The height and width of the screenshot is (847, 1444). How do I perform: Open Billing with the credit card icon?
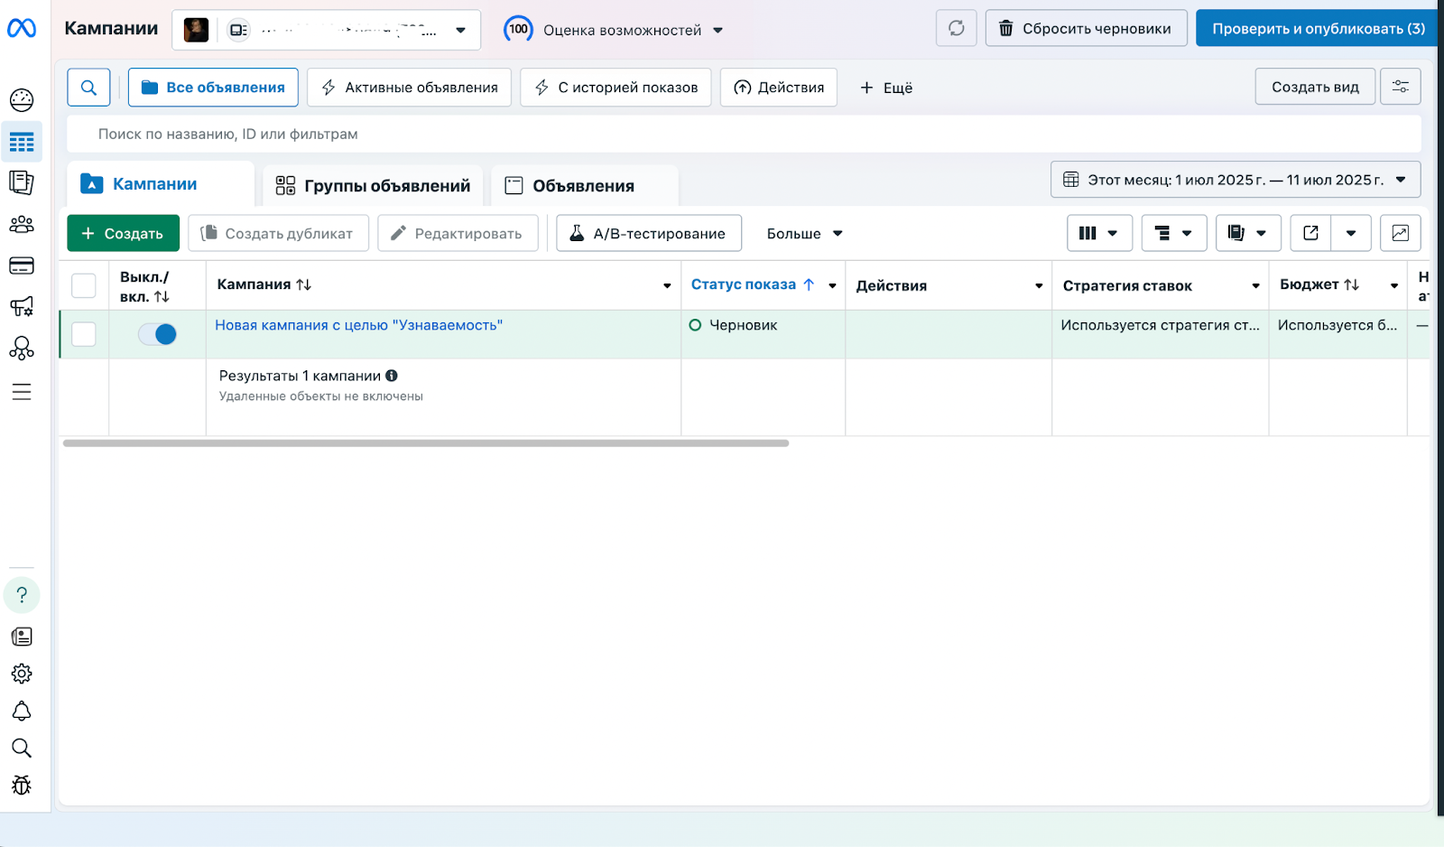22,265
